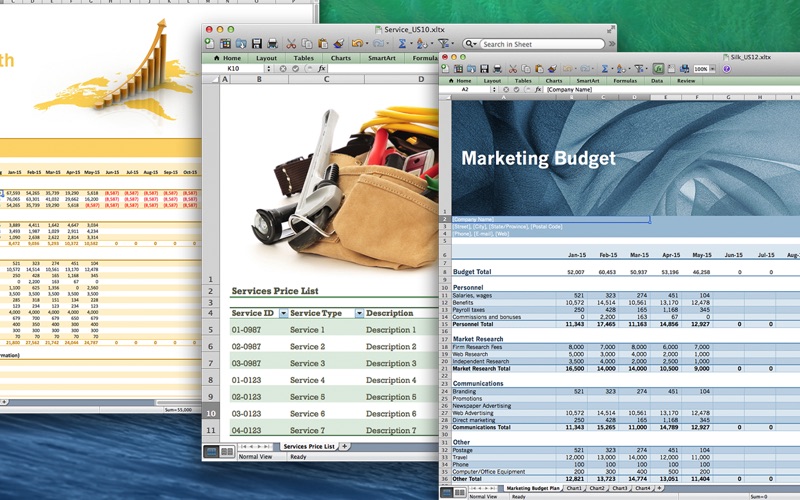Open the Data tab in Silk_US12 ribbon
This screenshot has height=500, width=800.
point(657,81)
